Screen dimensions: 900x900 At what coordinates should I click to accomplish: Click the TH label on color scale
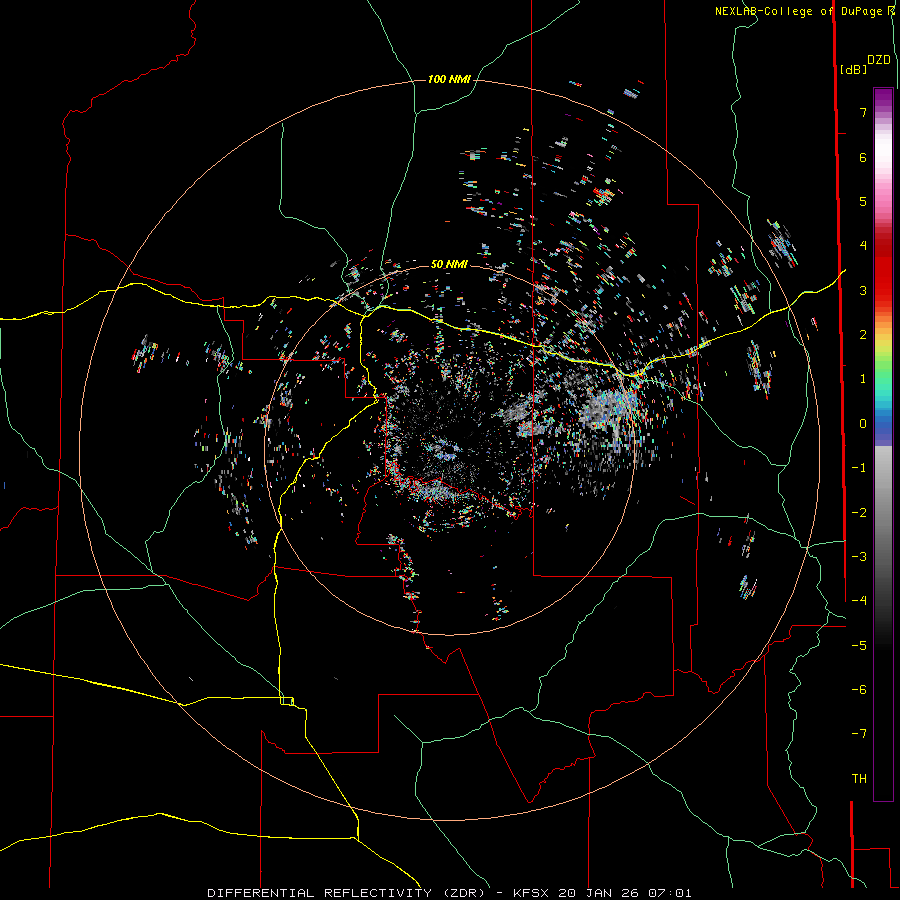859,778
